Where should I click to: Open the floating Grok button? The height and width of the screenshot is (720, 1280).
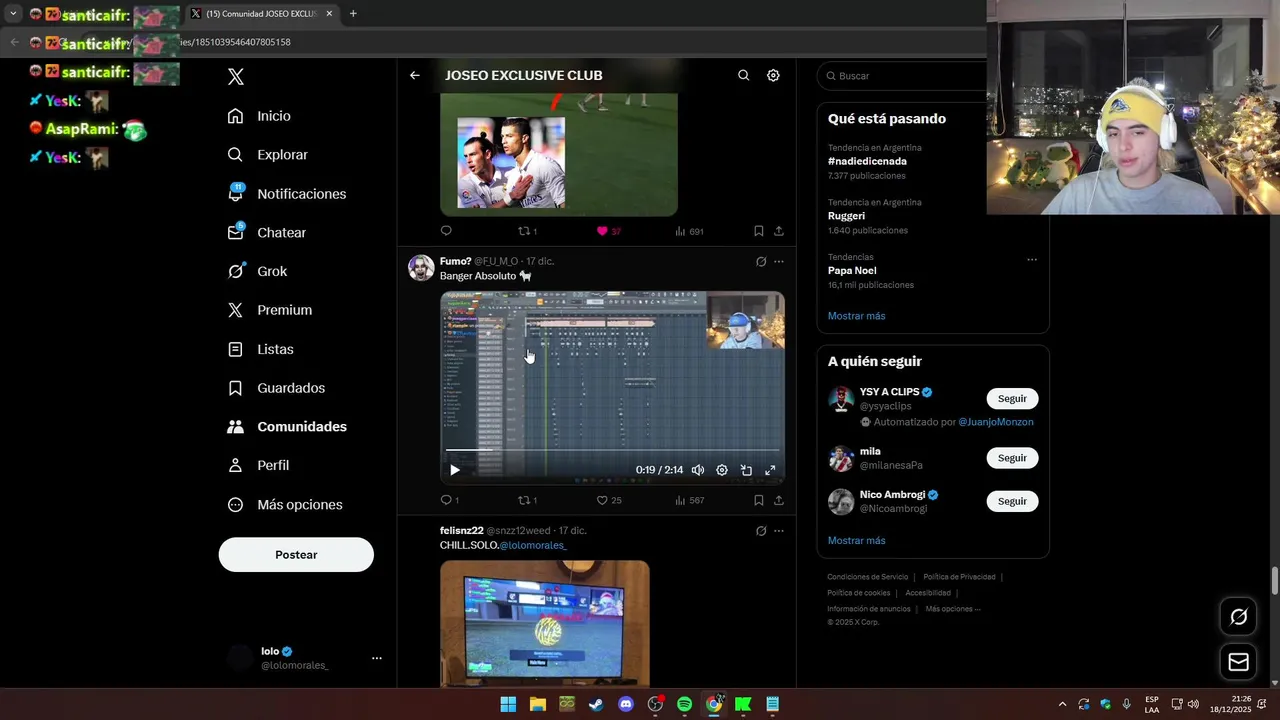tap(1238, 617)
